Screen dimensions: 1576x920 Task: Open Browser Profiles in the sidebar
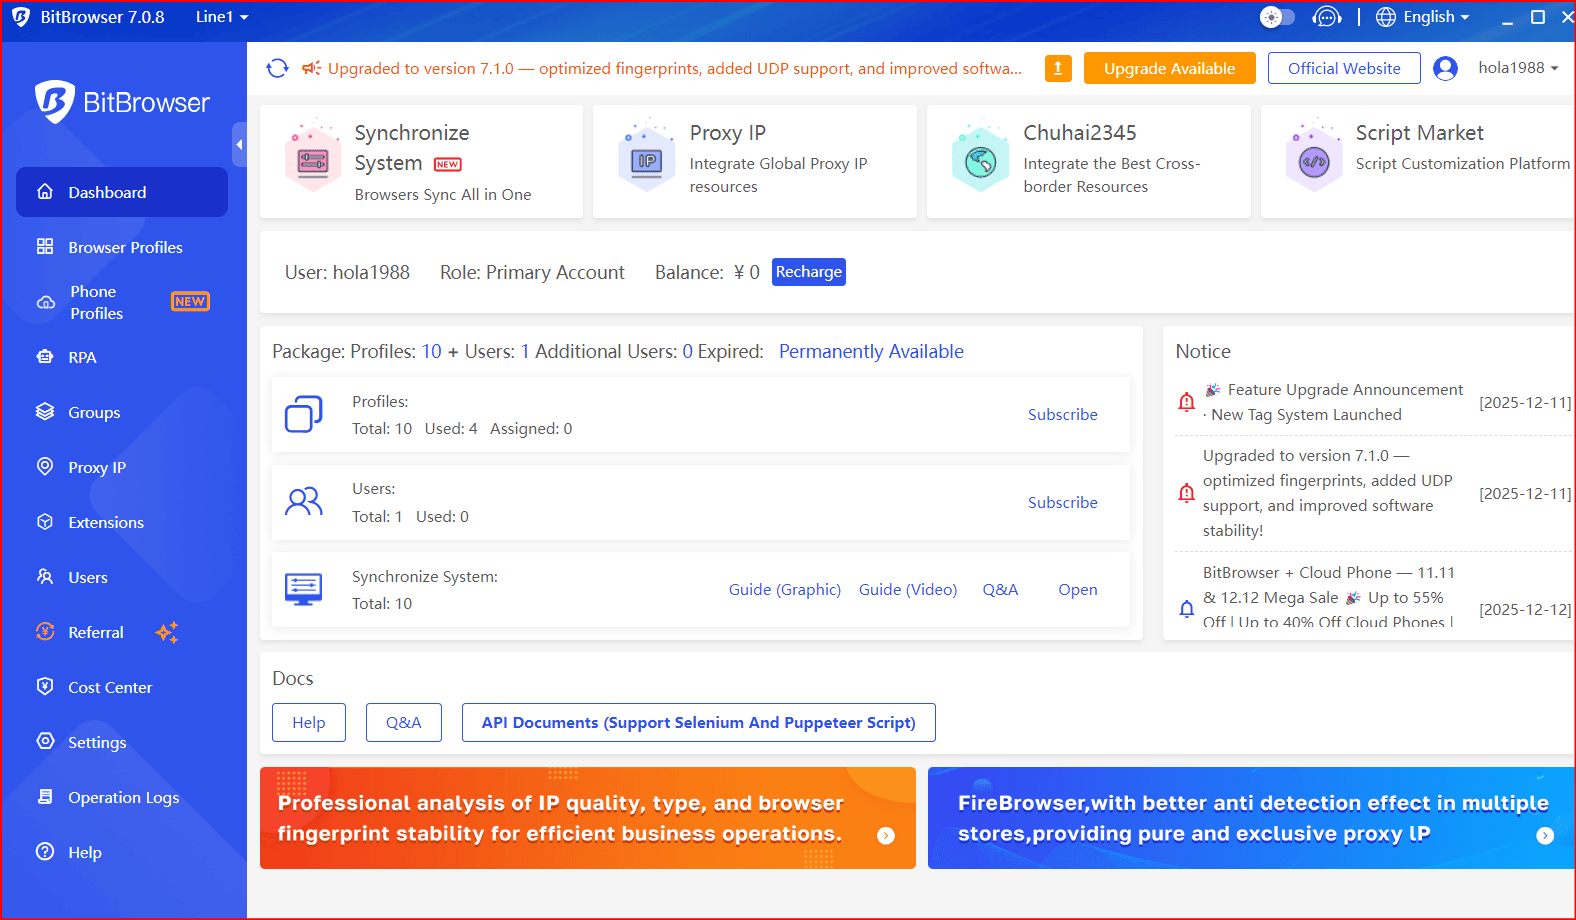click(125, 247)
